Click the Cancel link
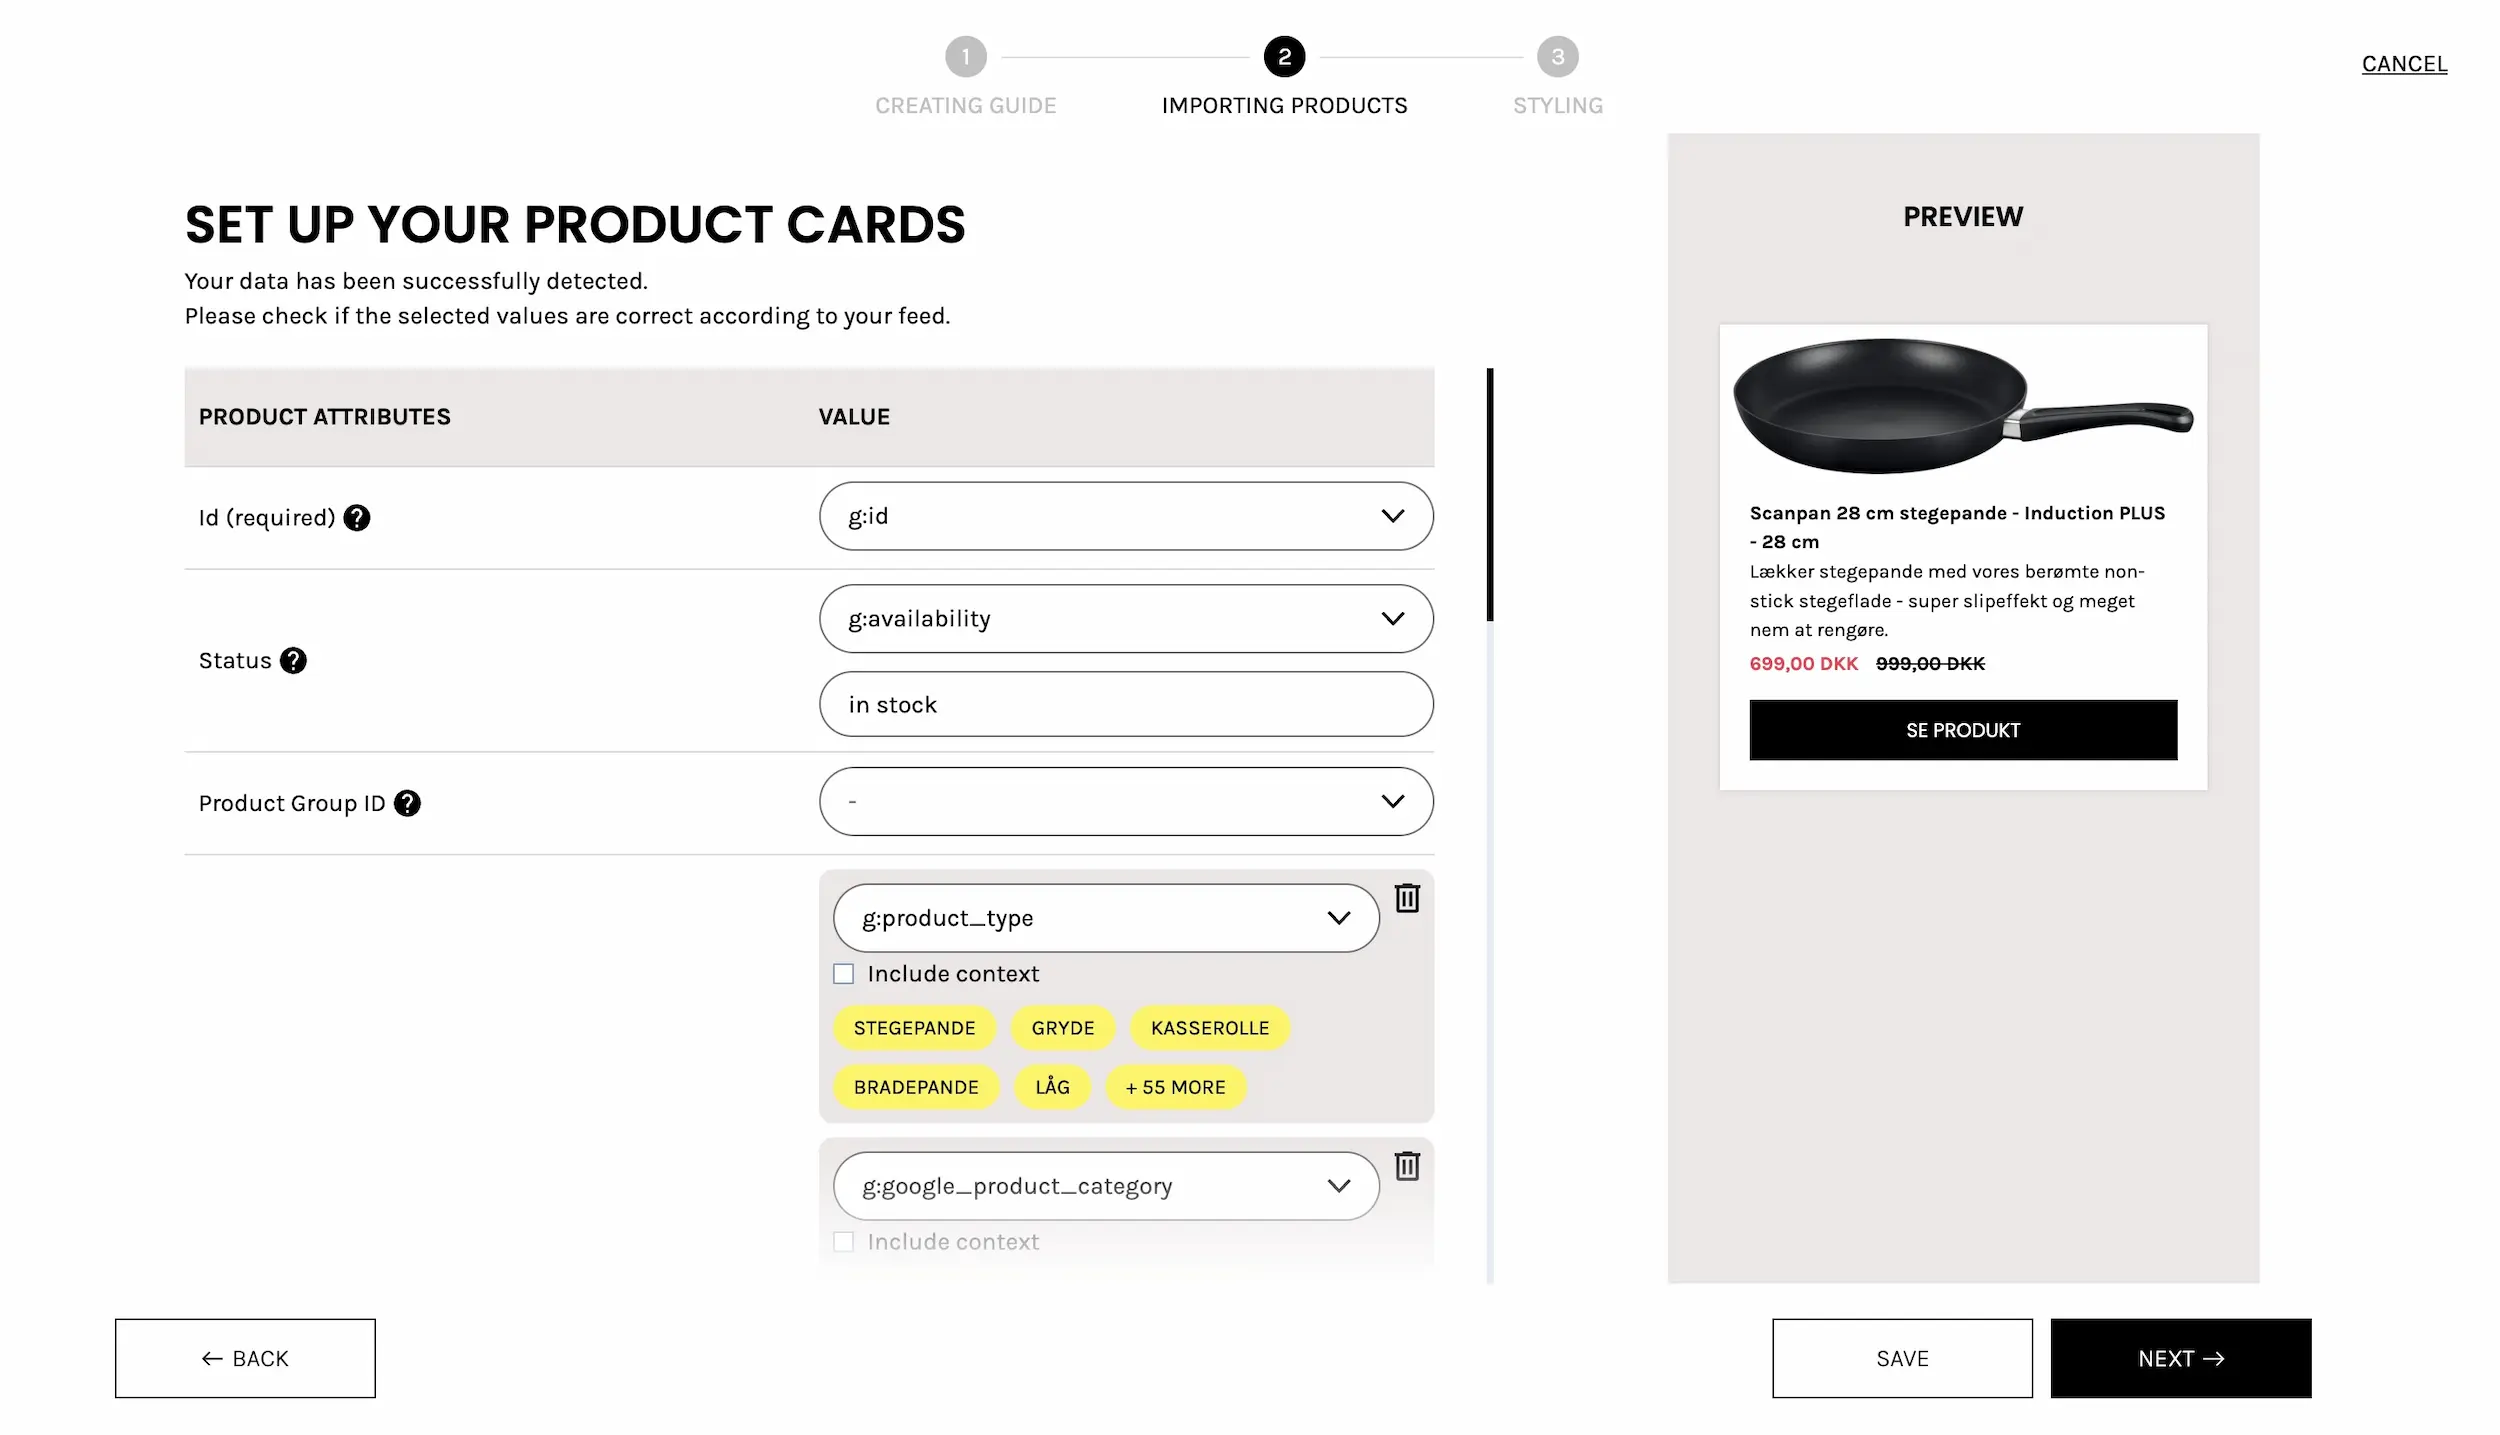 click(2403, 64)
